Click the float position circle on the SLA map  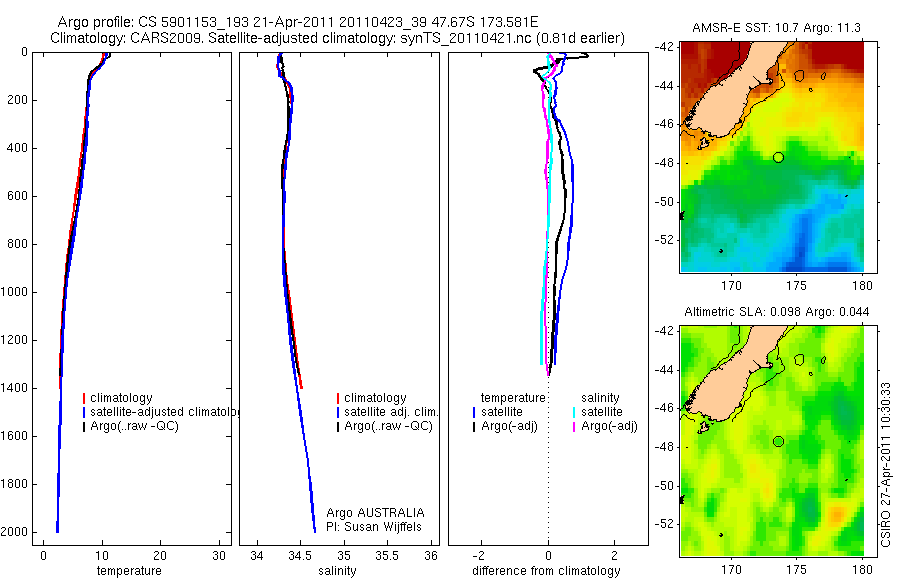tap(778, 442)
